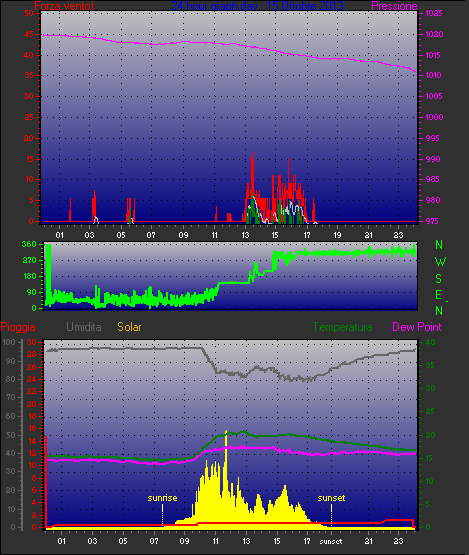The height and width of the screenshot is (555, 469).
Task: Click hour 13 on wind graph time axis
Action: tap(245, 235)
